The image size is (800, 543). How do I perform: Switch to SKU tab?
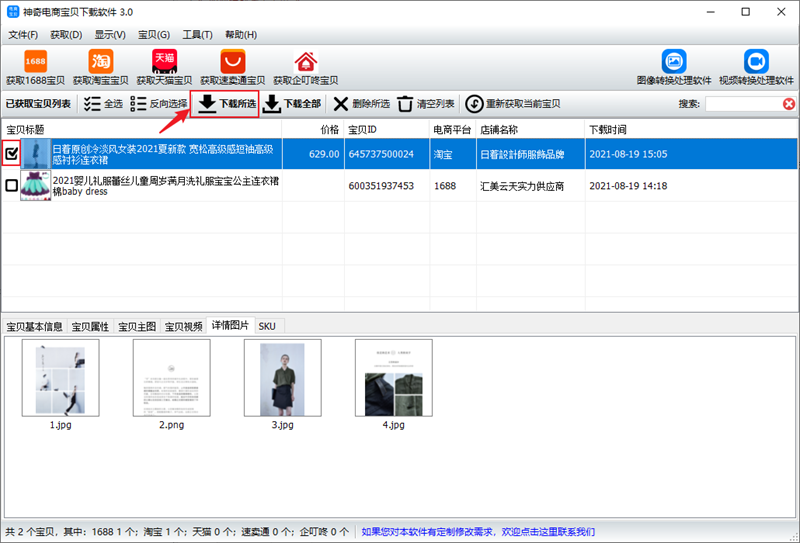pyautogui.click(x=267, y=327)
